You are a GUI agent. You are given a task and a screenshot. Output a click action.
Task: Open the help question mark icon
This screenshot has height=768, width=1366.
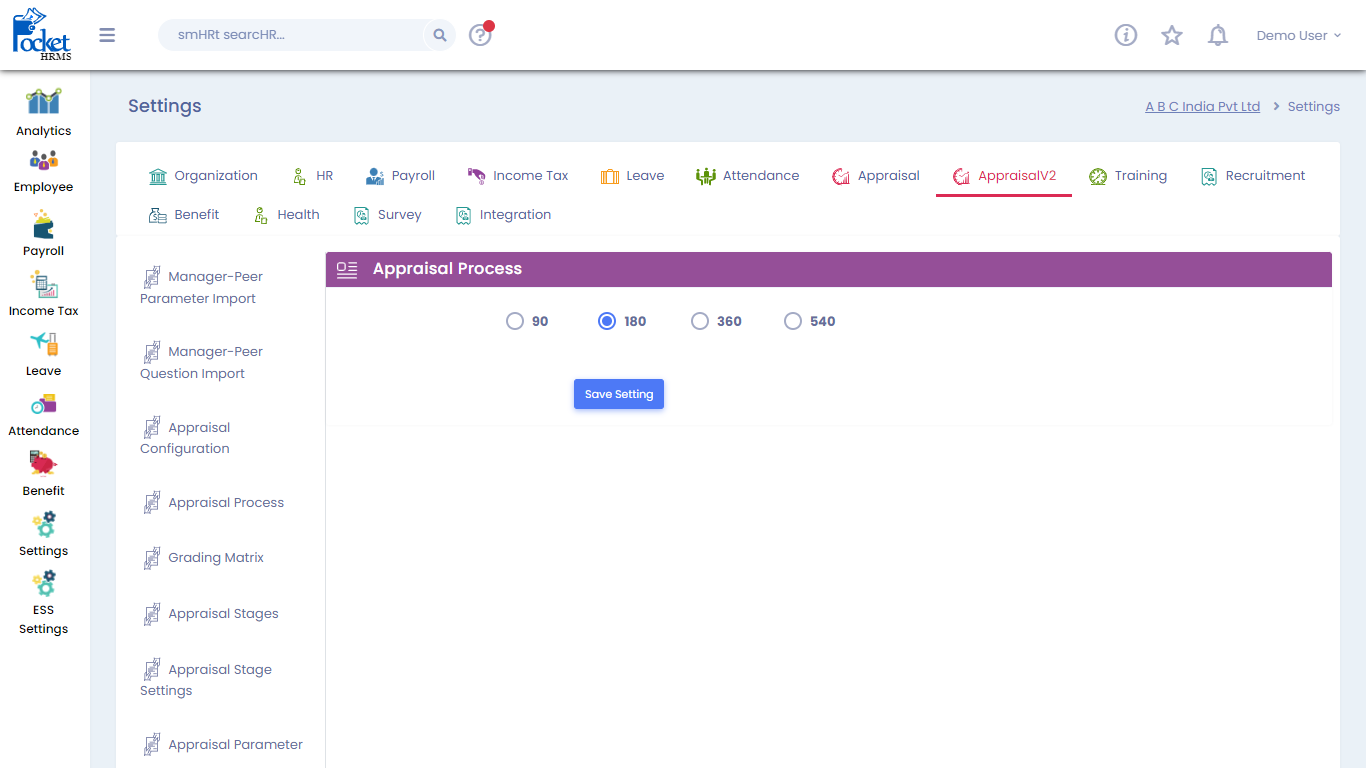click(480, 36)
